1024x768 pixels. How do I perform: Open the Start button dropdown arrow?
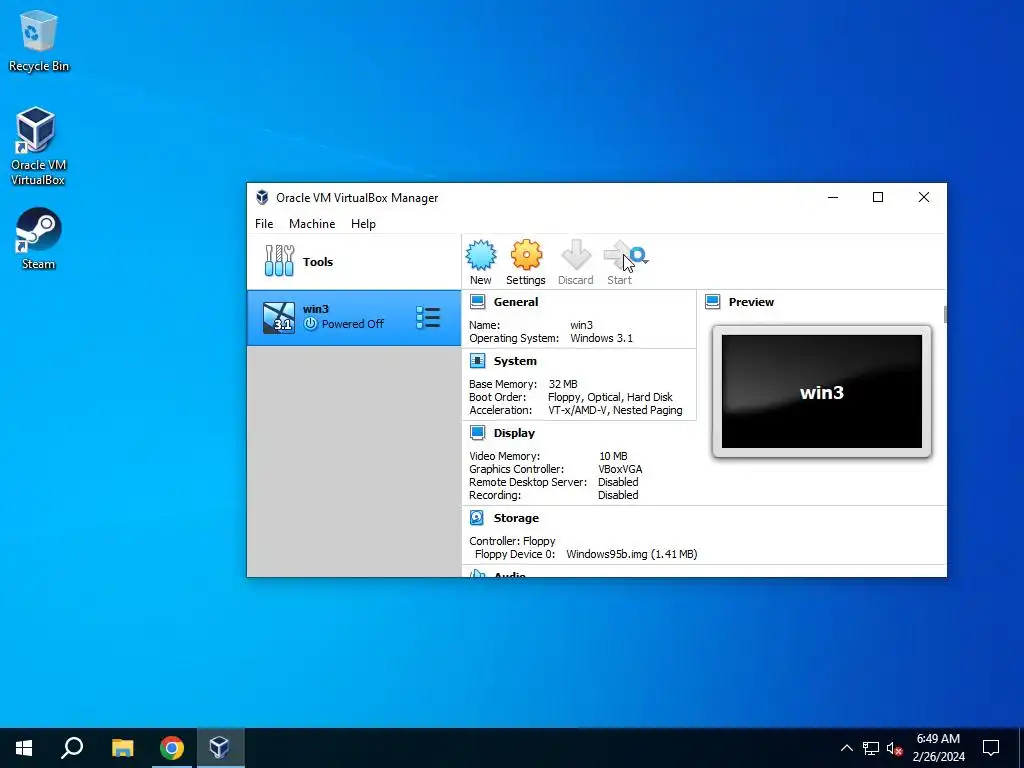tap(647, 261)
